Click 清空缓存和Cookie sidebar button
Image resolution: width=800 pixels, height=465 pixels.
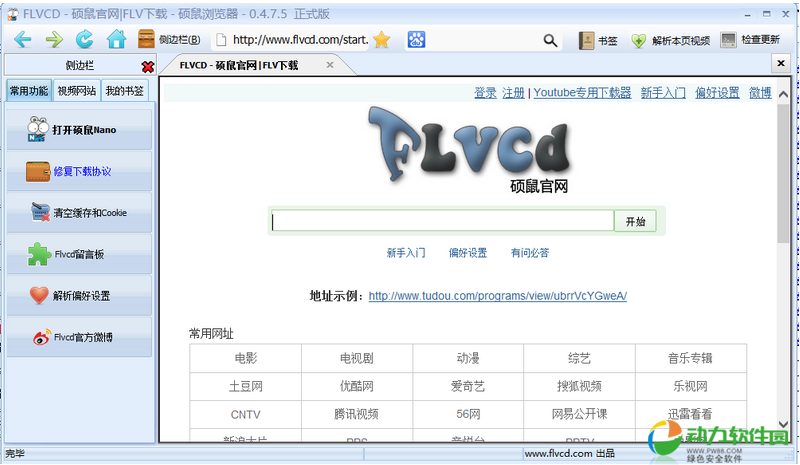80,213
